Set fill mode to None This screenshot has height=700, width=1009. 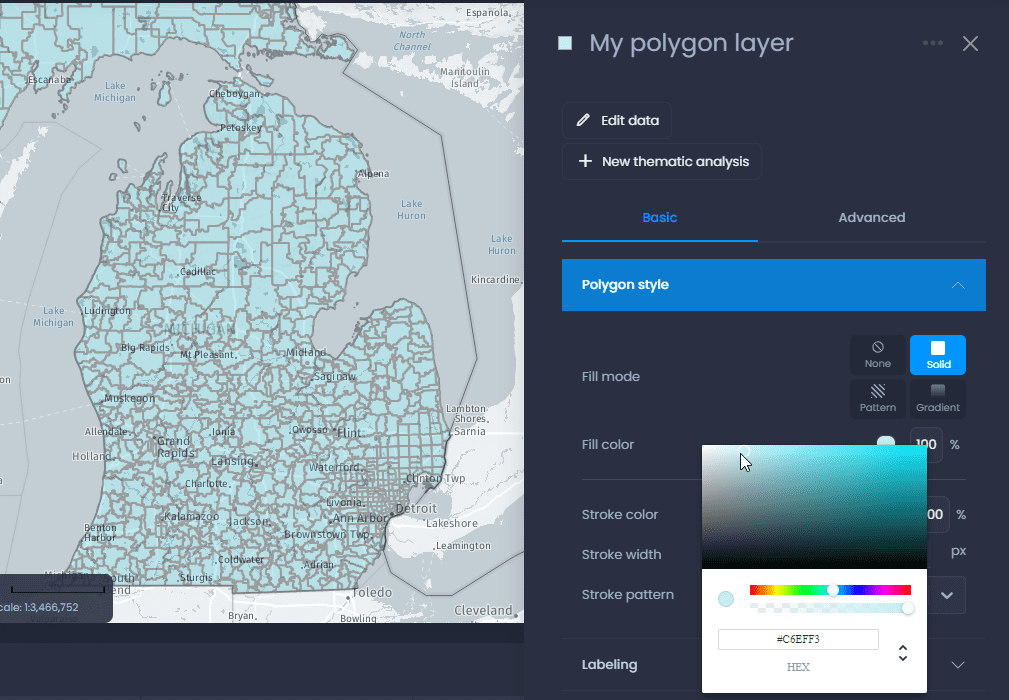[x=878, y=355]
